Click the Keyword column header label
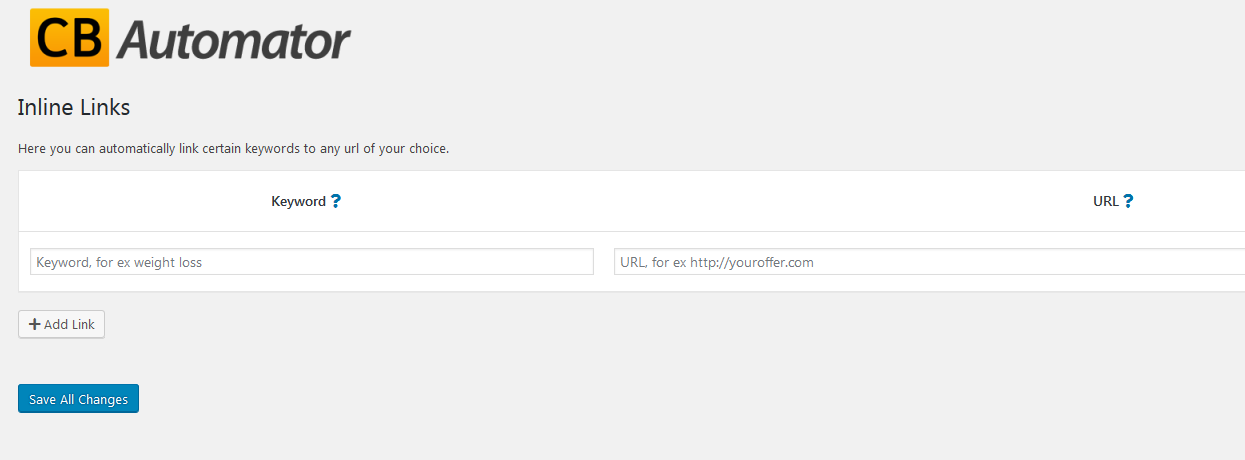Screen dimensions: 1245x460 point(298,201)
